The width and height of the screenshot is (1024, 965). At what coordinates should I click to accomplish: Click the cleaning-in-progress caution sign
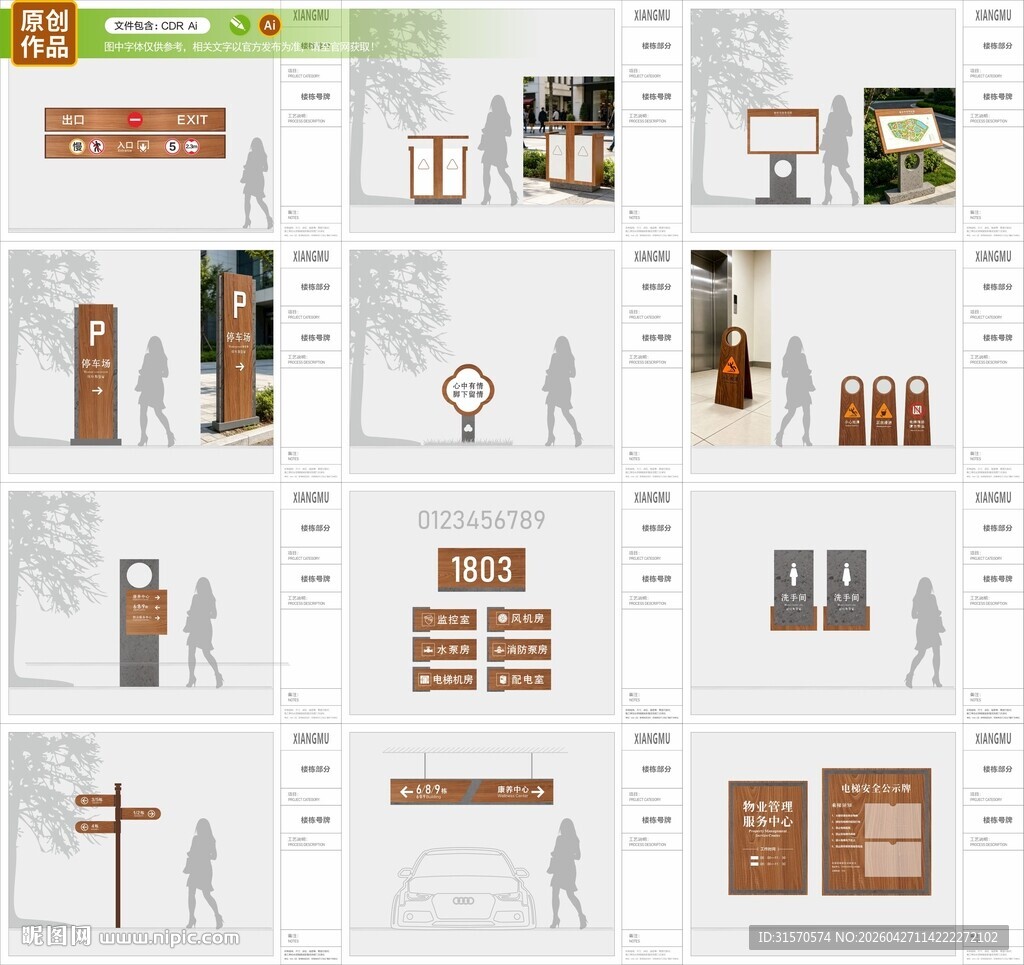point(884,411)
